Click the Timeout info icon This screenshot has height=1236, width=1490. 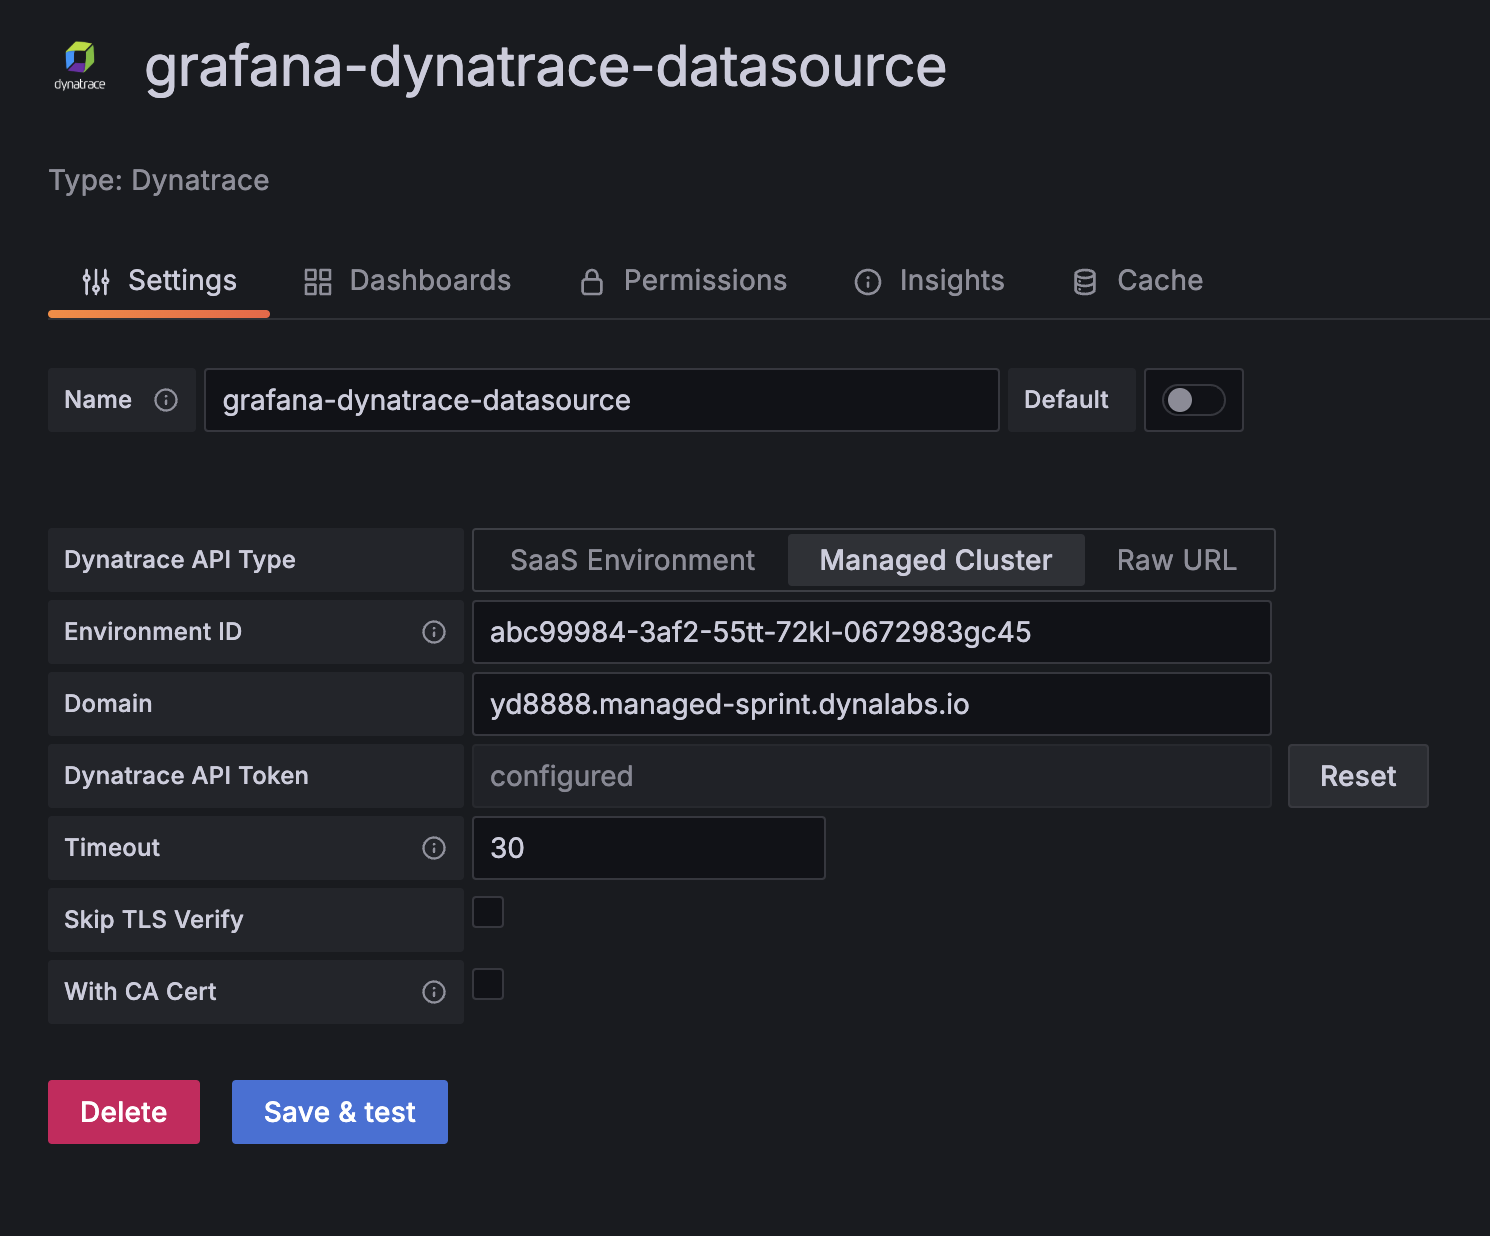click(x=434, y=848)
